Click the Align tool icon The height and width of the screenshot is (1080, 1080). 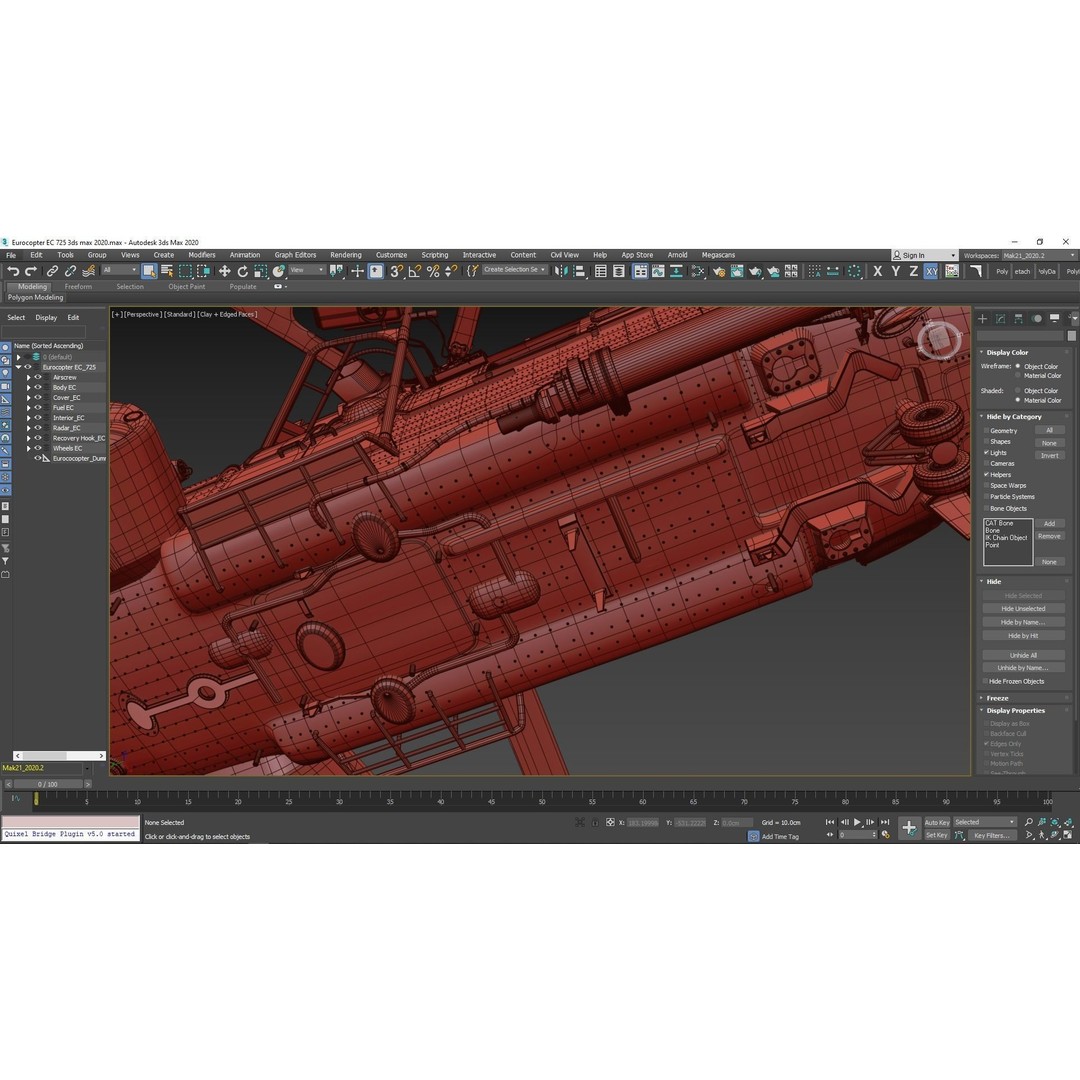579,271
